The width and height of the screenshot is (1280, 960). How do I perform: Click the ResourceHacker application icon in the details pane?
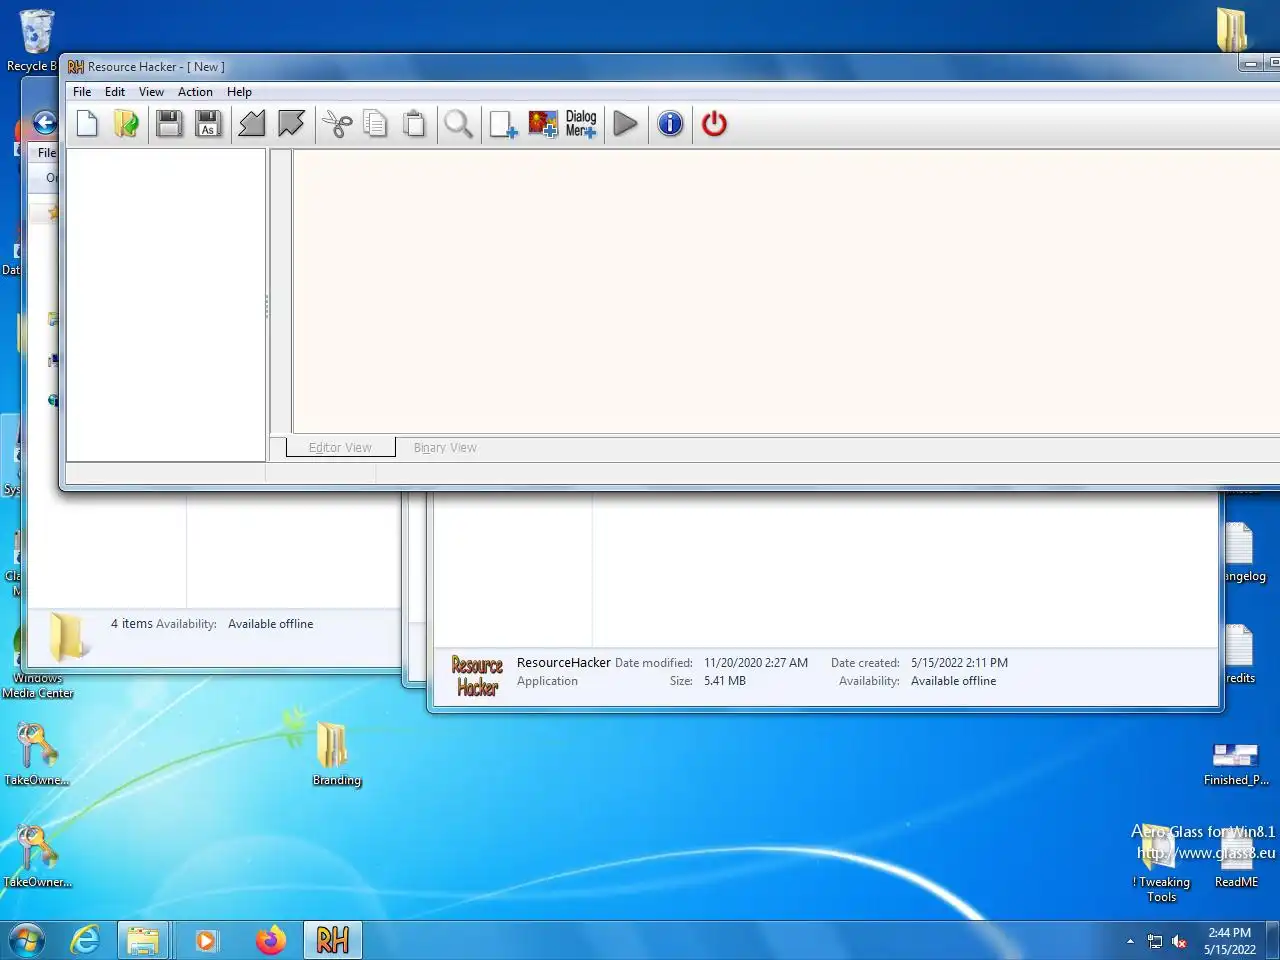[477, 676]
